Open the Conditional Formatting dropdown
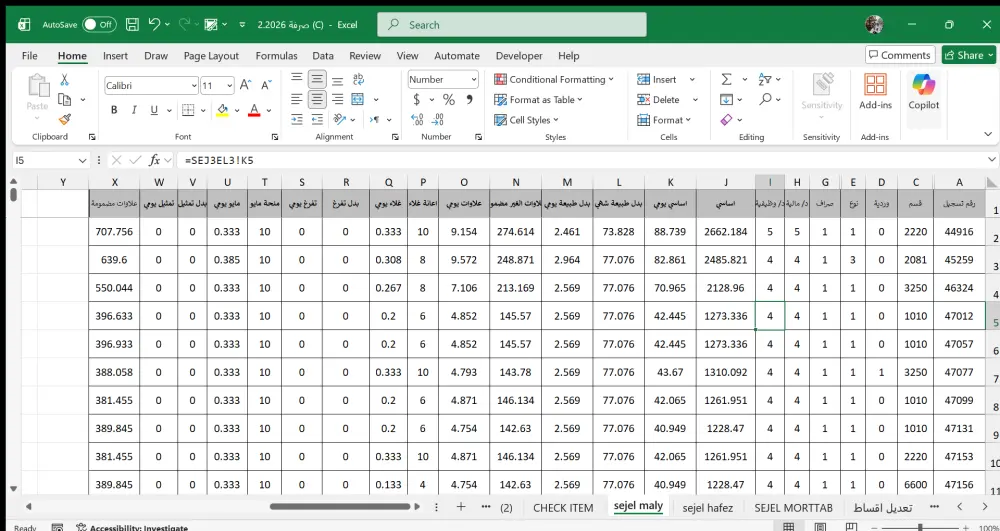The height and width of the screenshot is (531, 1000). [x=555, y=80]
